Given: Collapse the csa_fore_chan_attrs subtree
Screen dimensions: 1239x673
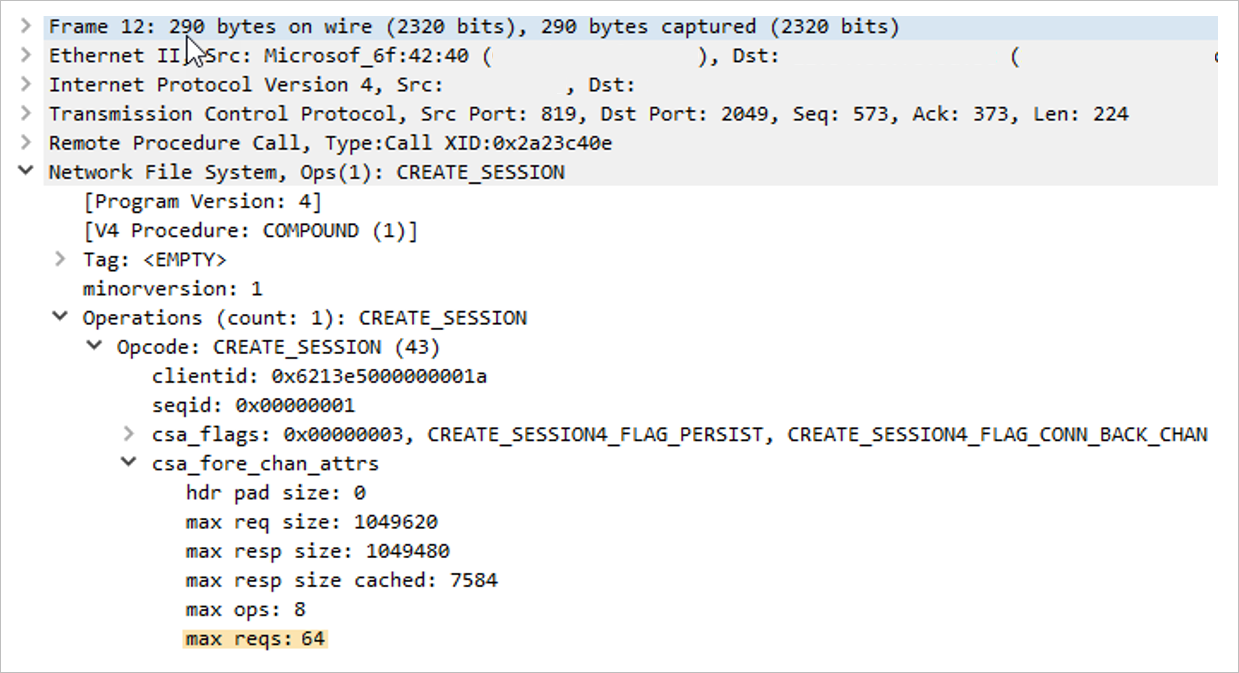Looking at the screenshot, I should [130, 463].
